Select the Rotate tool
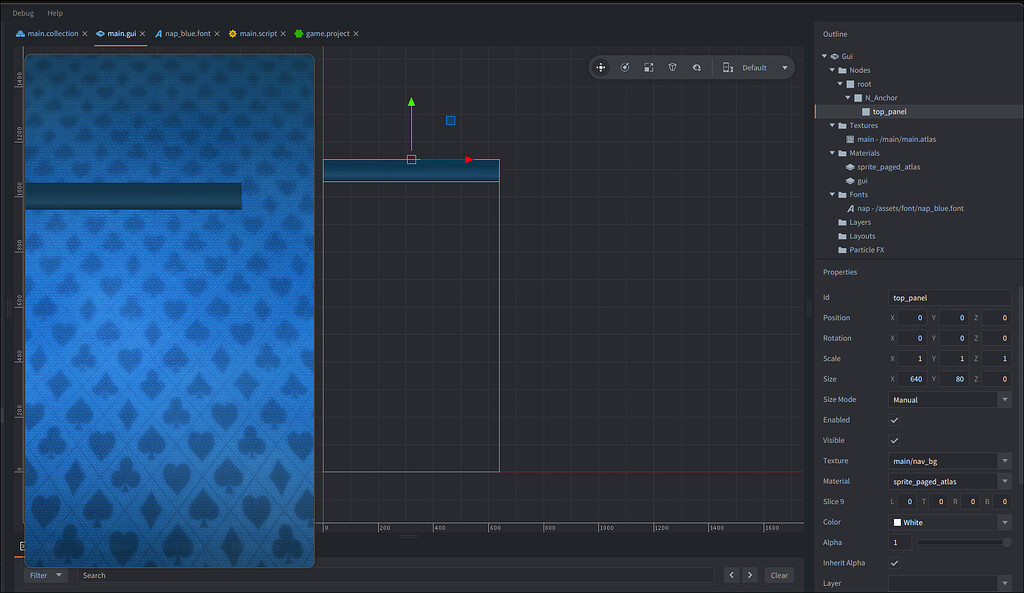The image size is (1024, 593). point(625,67)
